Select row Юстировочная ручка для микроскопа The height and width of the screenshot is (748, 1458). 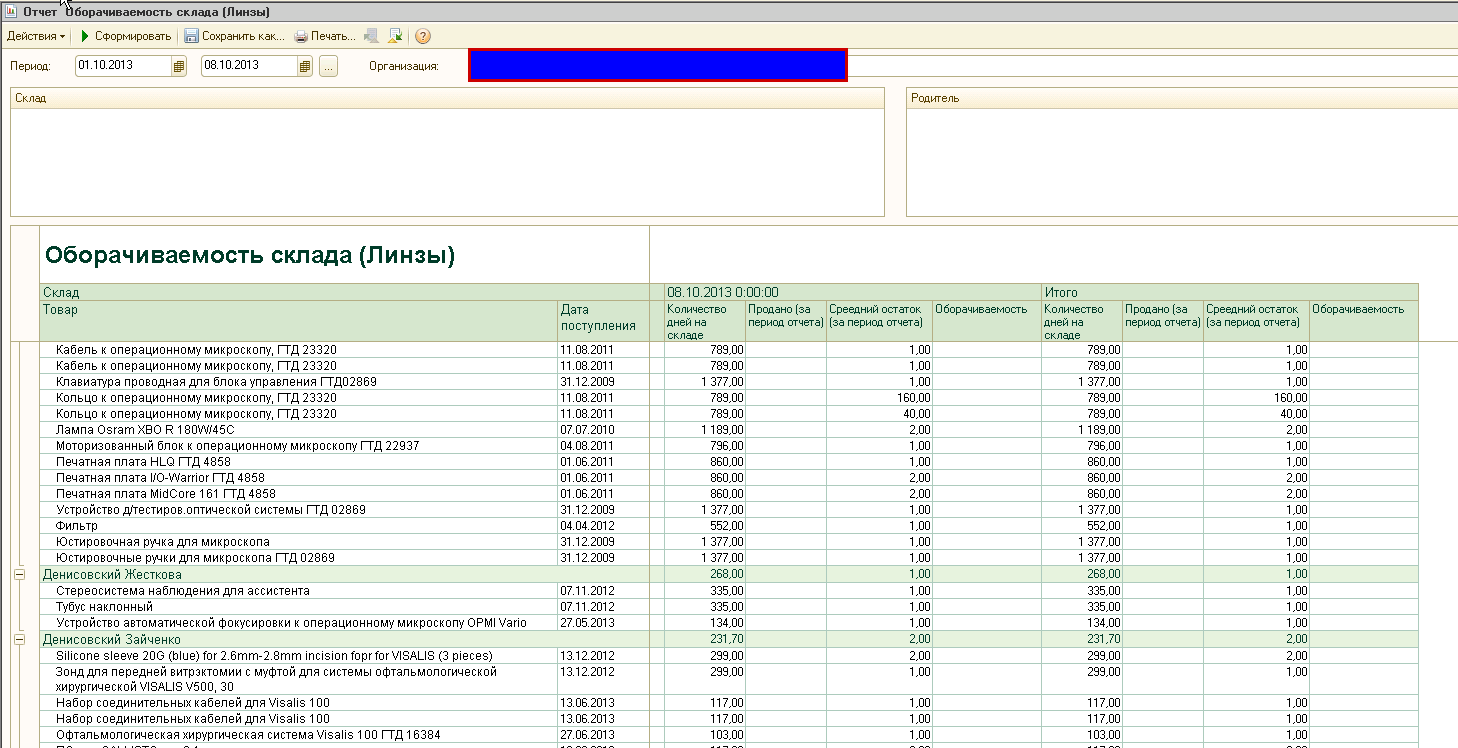click(729, 542)
